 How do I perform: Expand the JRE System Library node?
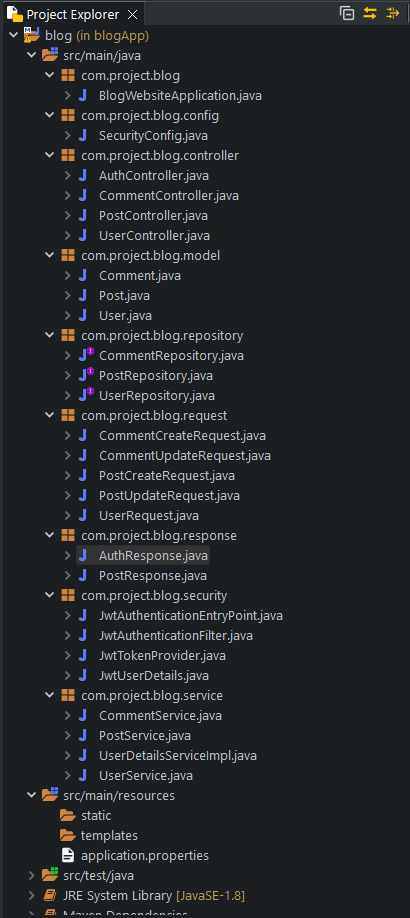click(x=31, y=896)
